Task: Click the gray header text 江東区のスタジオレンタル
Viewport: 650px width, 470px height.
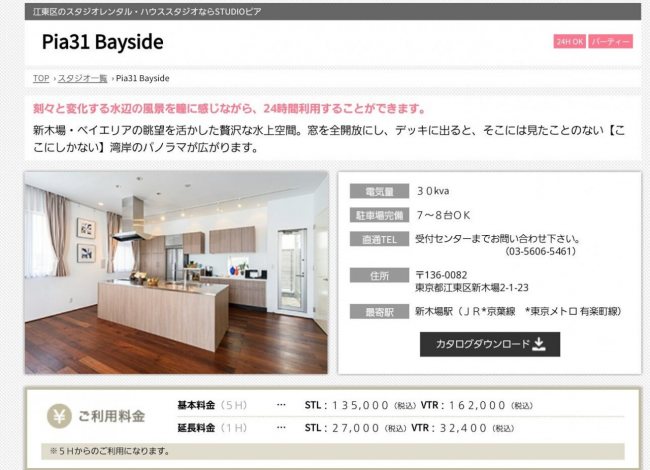Action: click(147, 12)
